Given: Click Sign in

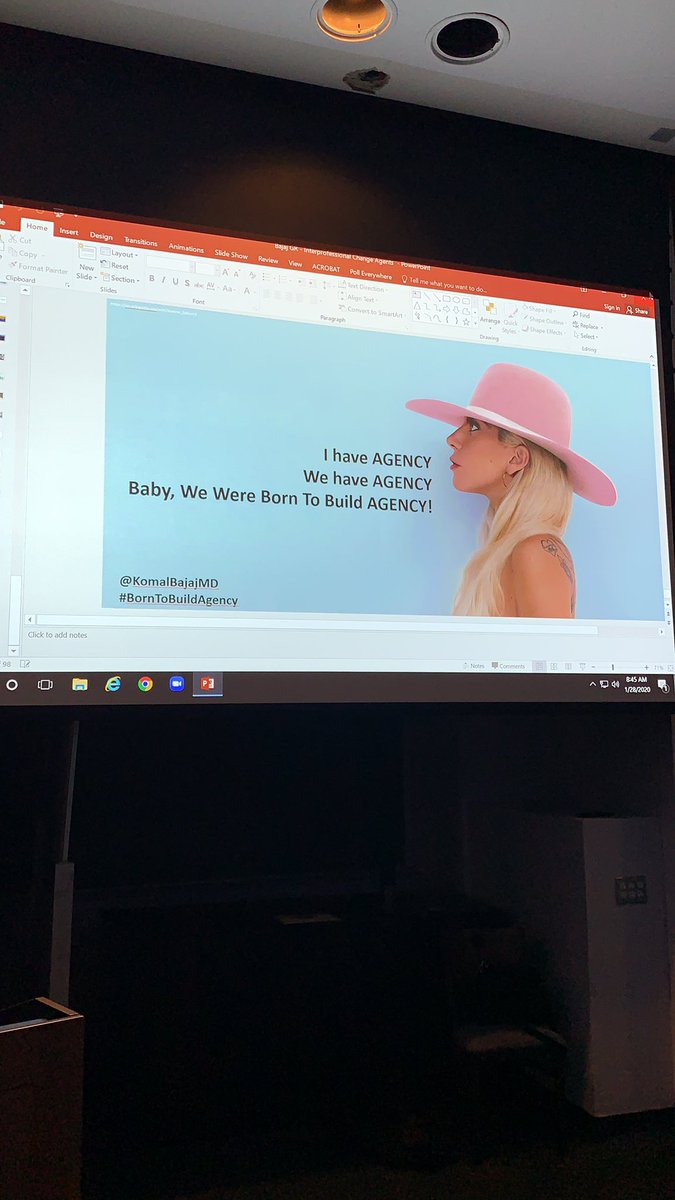Looking at the screenshot, I should click(612, 308).
